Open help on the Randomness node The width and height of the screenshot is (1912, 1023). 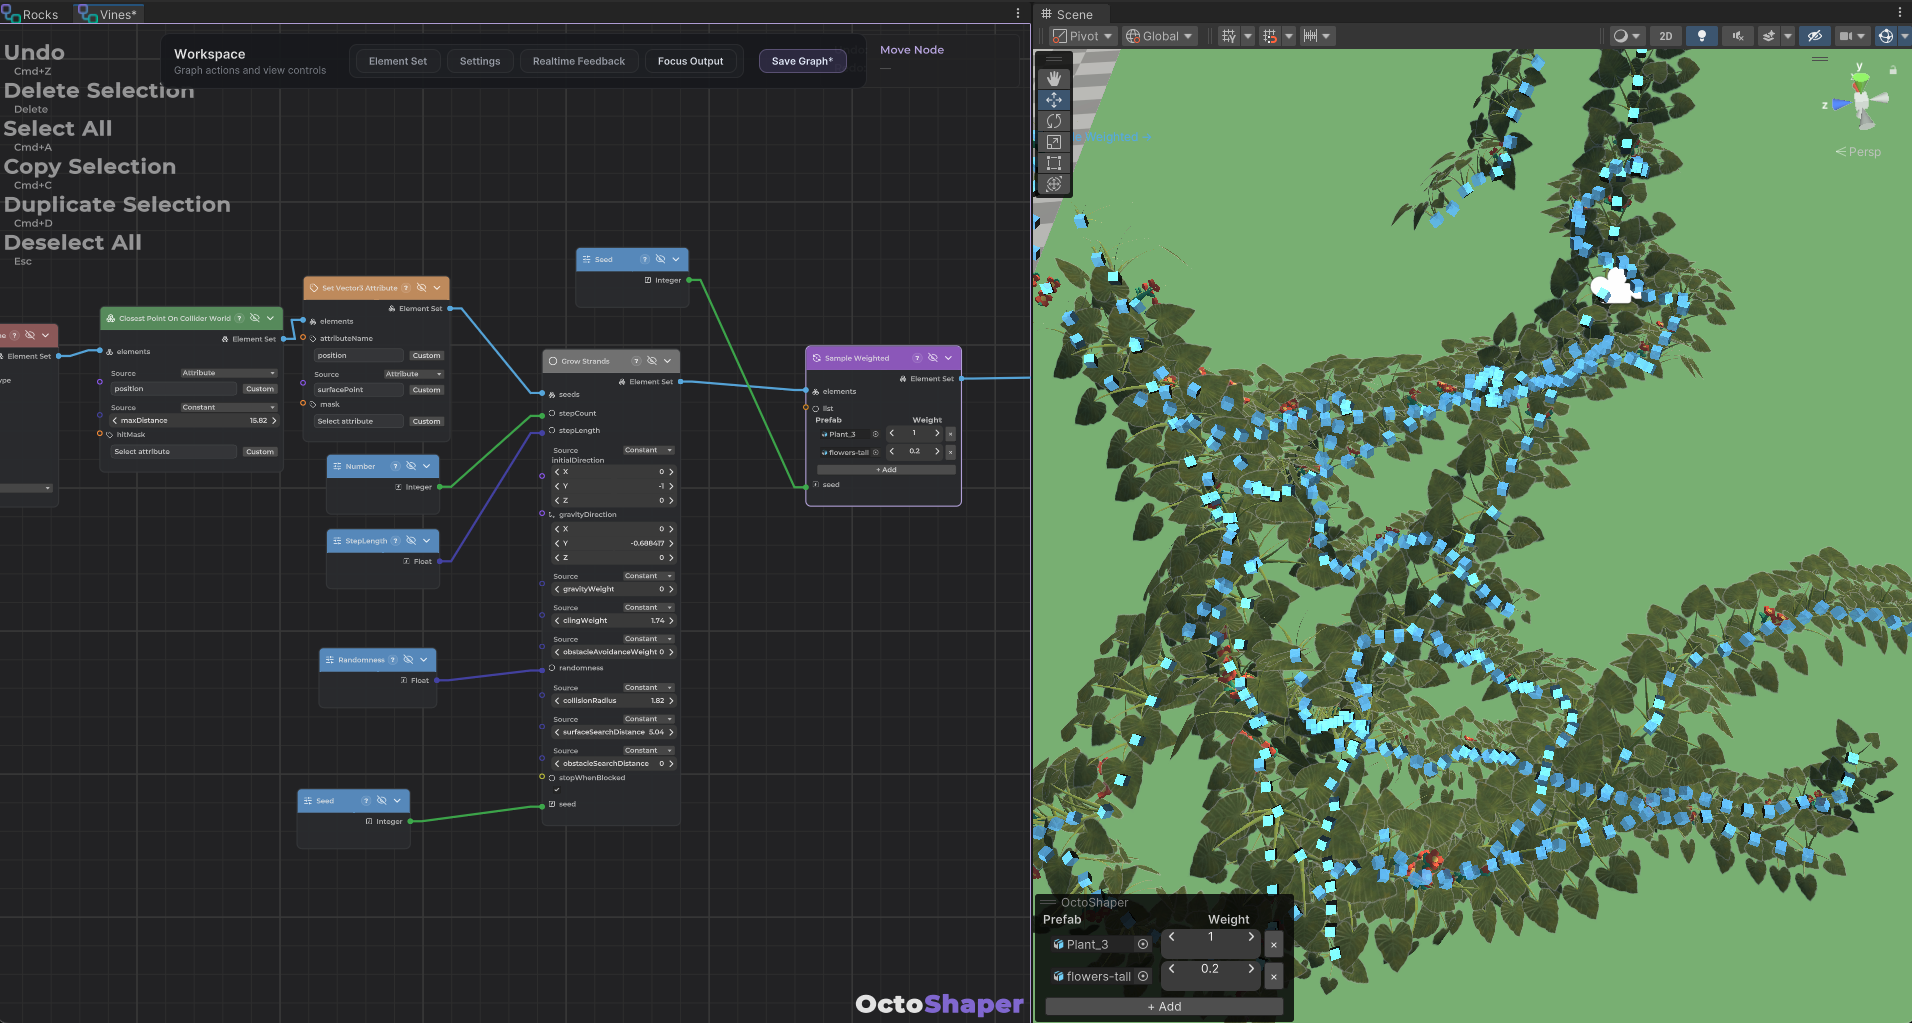pyautogui.click(x=392, y=660)
